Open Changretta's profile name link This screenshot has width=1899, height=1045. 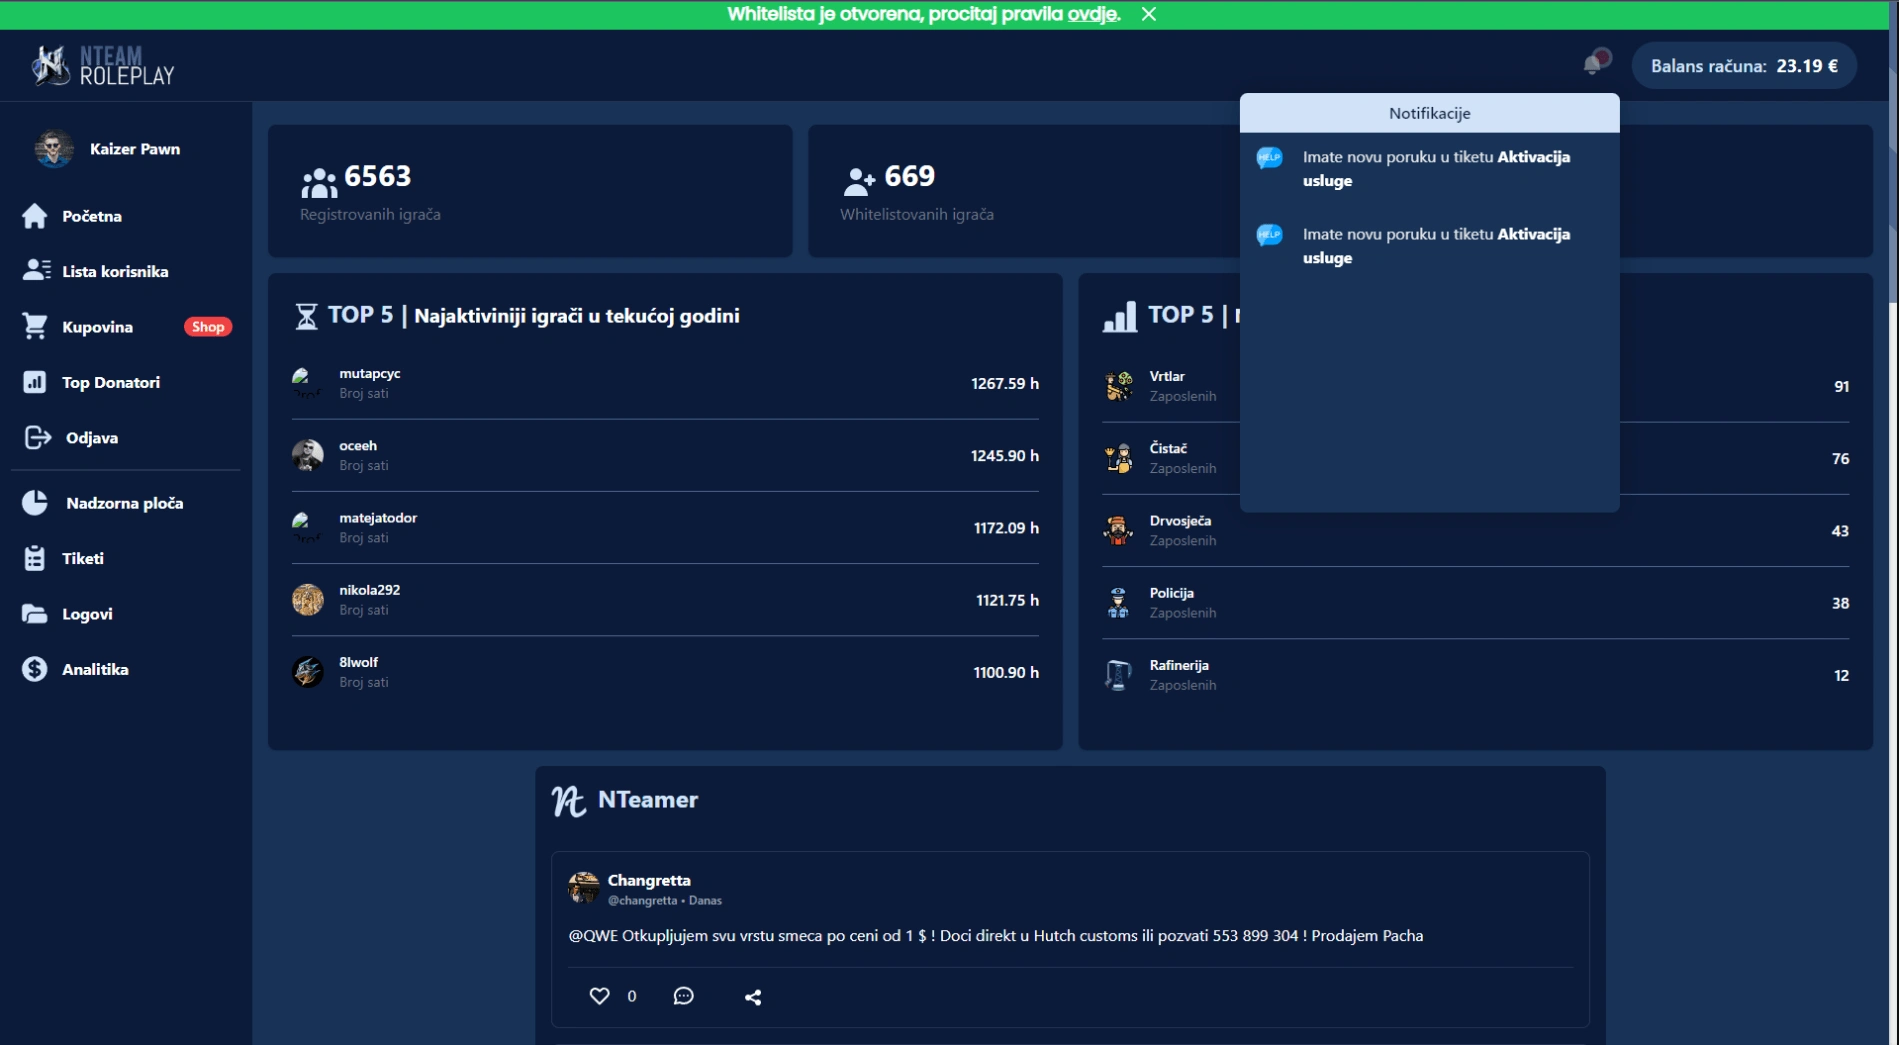coord(649,880)
